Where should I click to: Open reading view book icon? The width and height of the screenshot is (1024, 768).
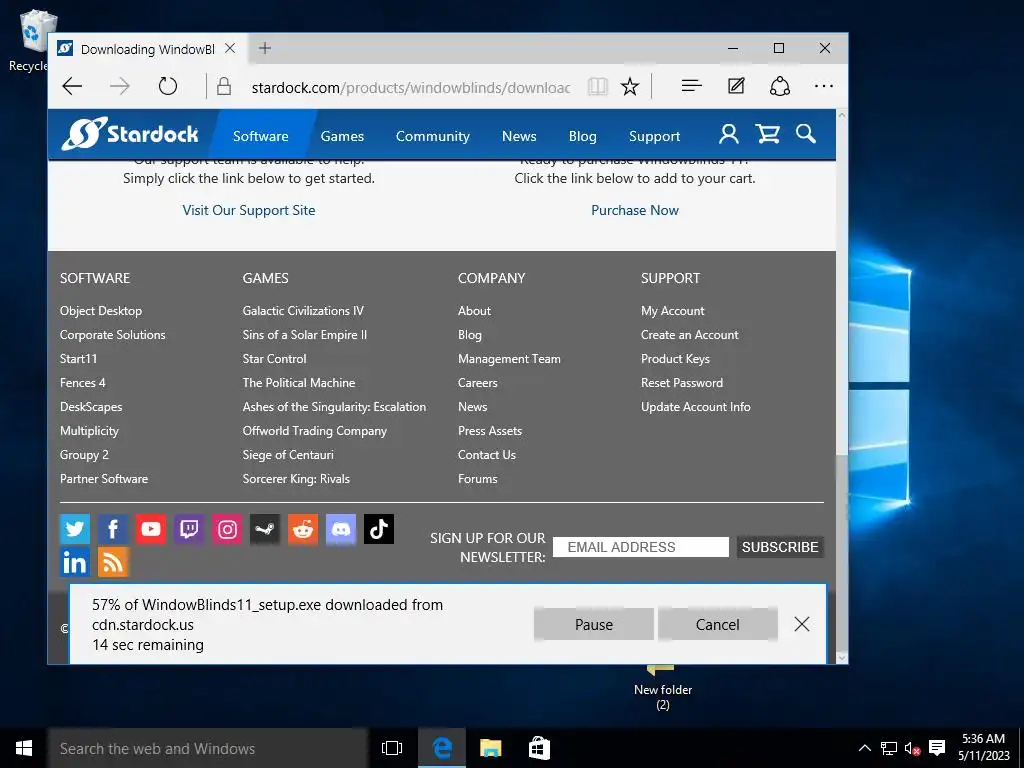[x=598, y=86]
